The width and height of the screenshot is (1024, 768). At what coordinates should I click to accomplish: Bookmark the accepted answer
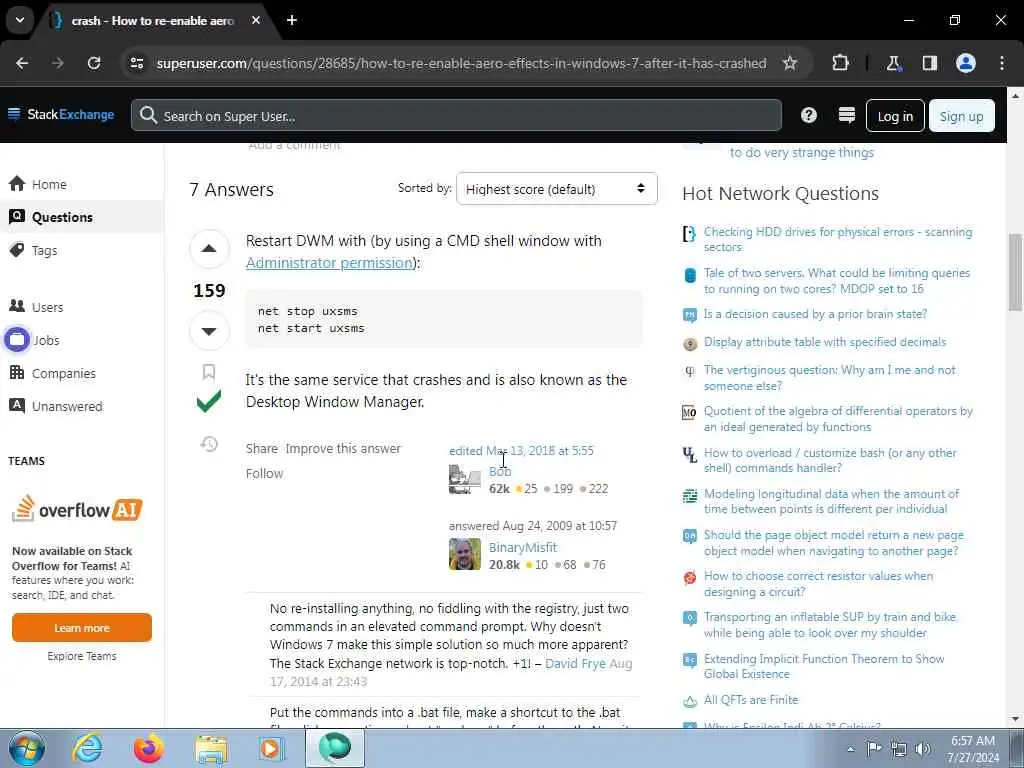click(x=209, y=372)
